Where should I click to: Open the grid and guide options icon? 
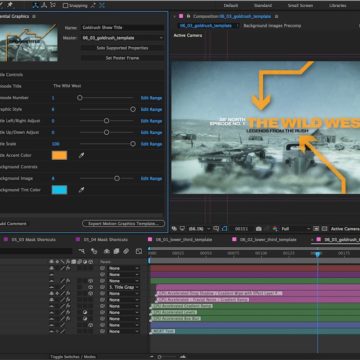216,229
